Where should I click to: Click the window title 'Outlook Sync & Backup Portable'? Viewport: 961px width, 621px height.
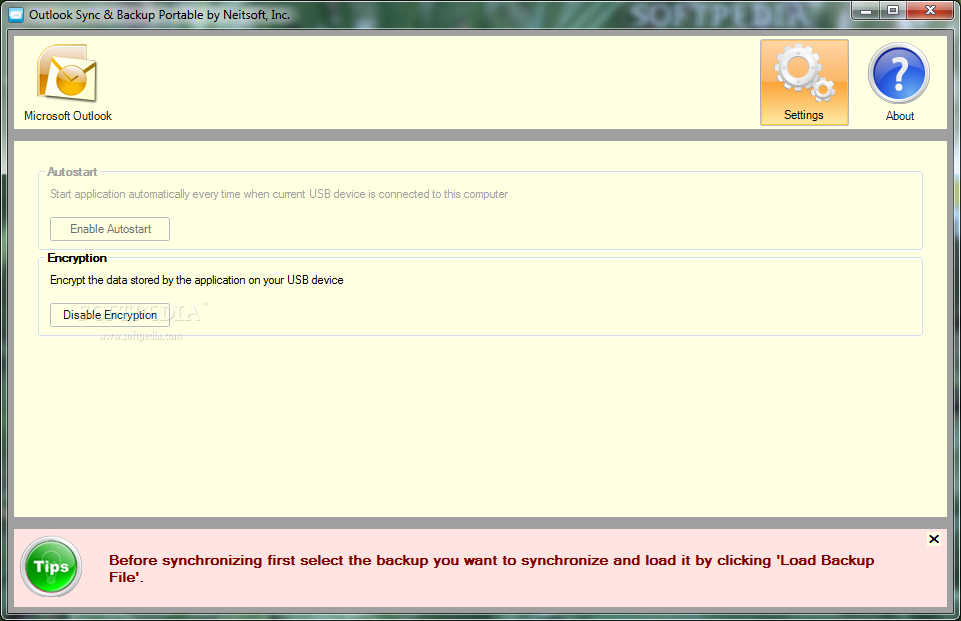point(159,15)
